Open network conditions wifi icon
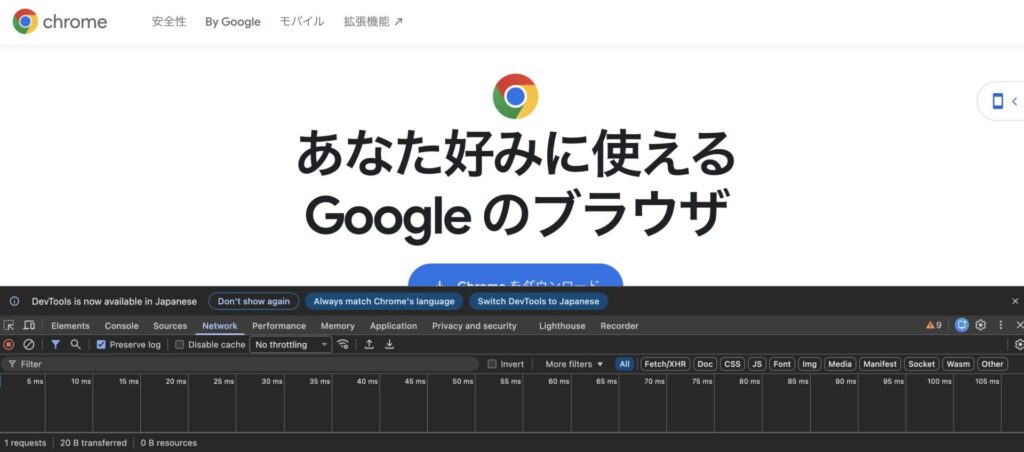The width and height of the screenshot is (1024, 452). (343, 344)
